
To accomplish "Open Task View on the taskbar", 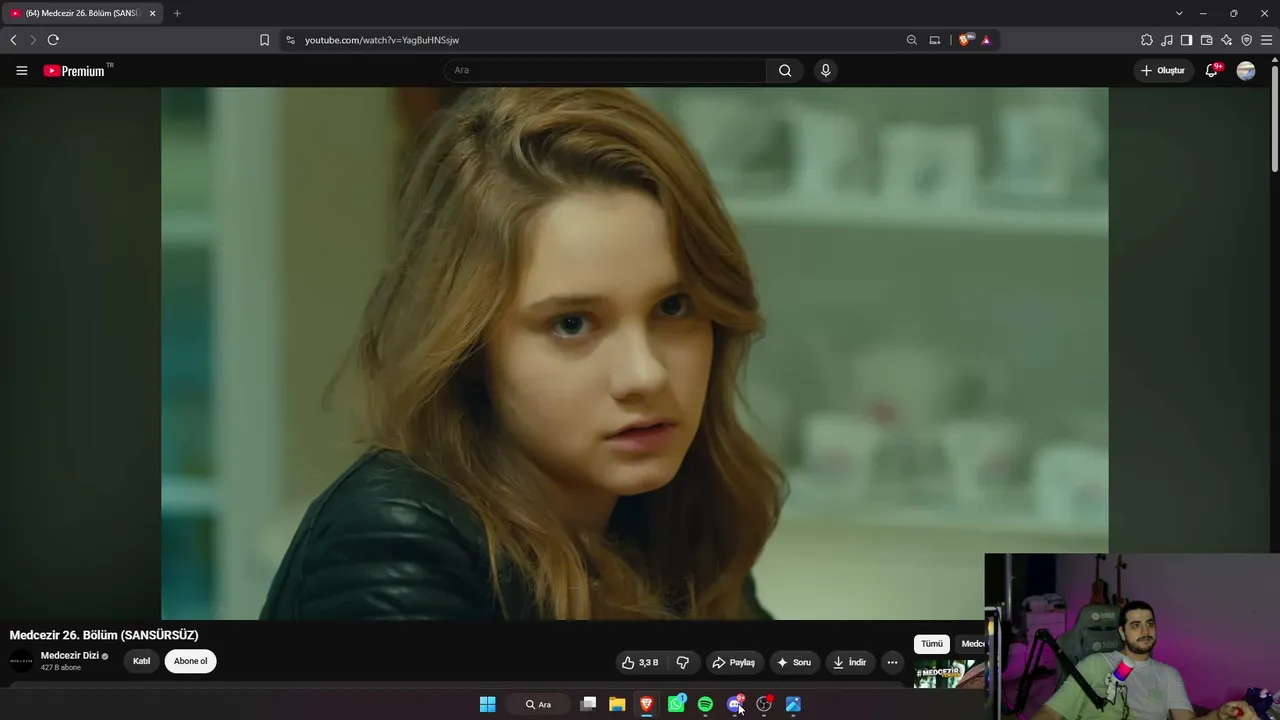I will tap(588, 705).
